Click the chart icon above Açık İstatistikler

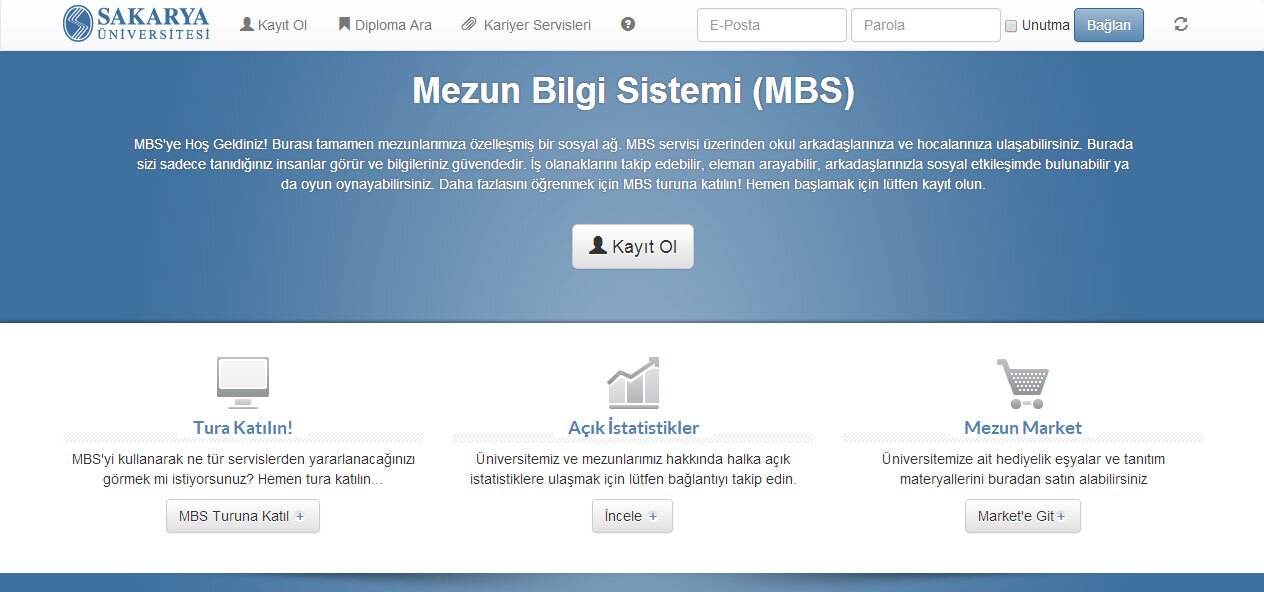(x=633, y=382)
